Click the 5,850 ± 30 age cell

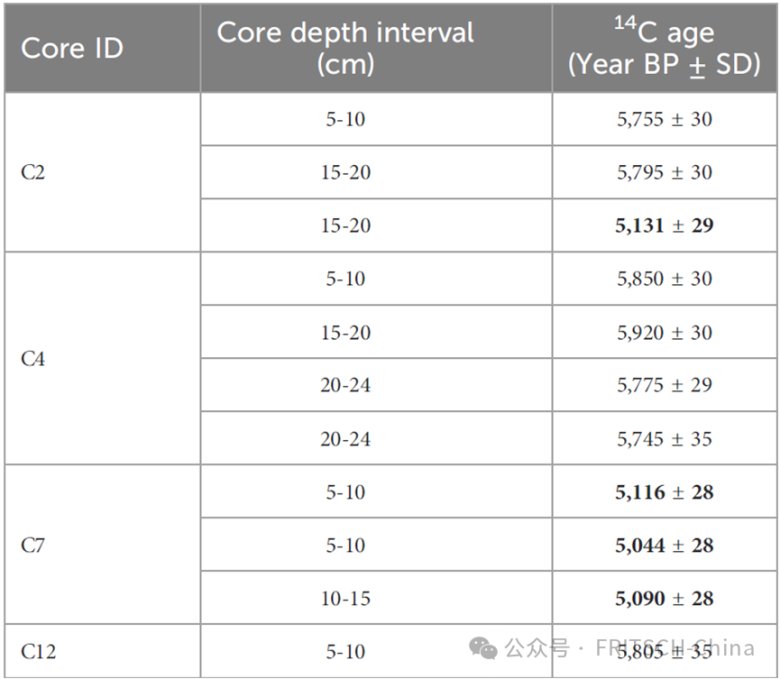[664, 279]
